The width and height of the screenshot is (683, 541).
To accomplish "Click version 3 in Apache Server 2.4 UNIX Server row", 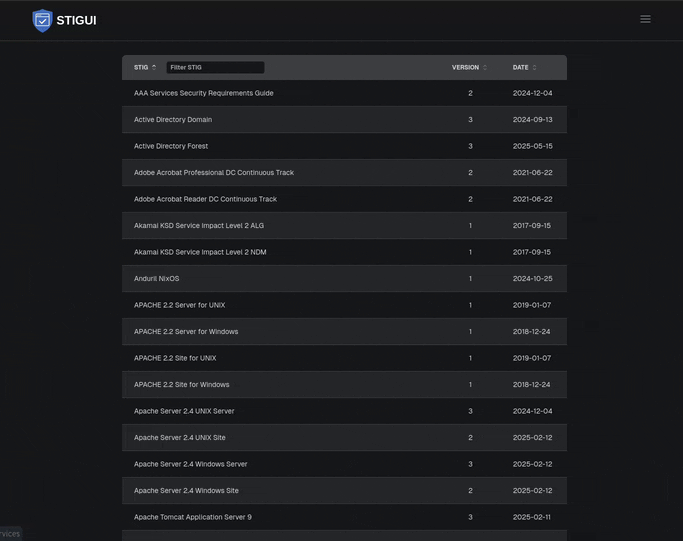I will click(470, 411).
